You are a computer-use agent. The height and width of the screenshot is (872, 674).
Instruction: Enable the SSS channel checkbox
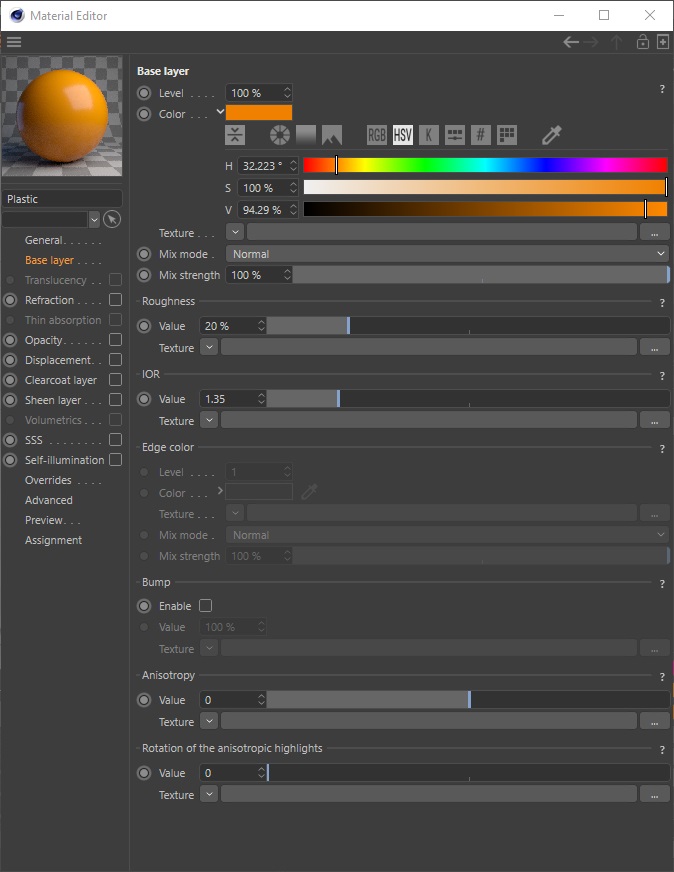pos(116,439)
